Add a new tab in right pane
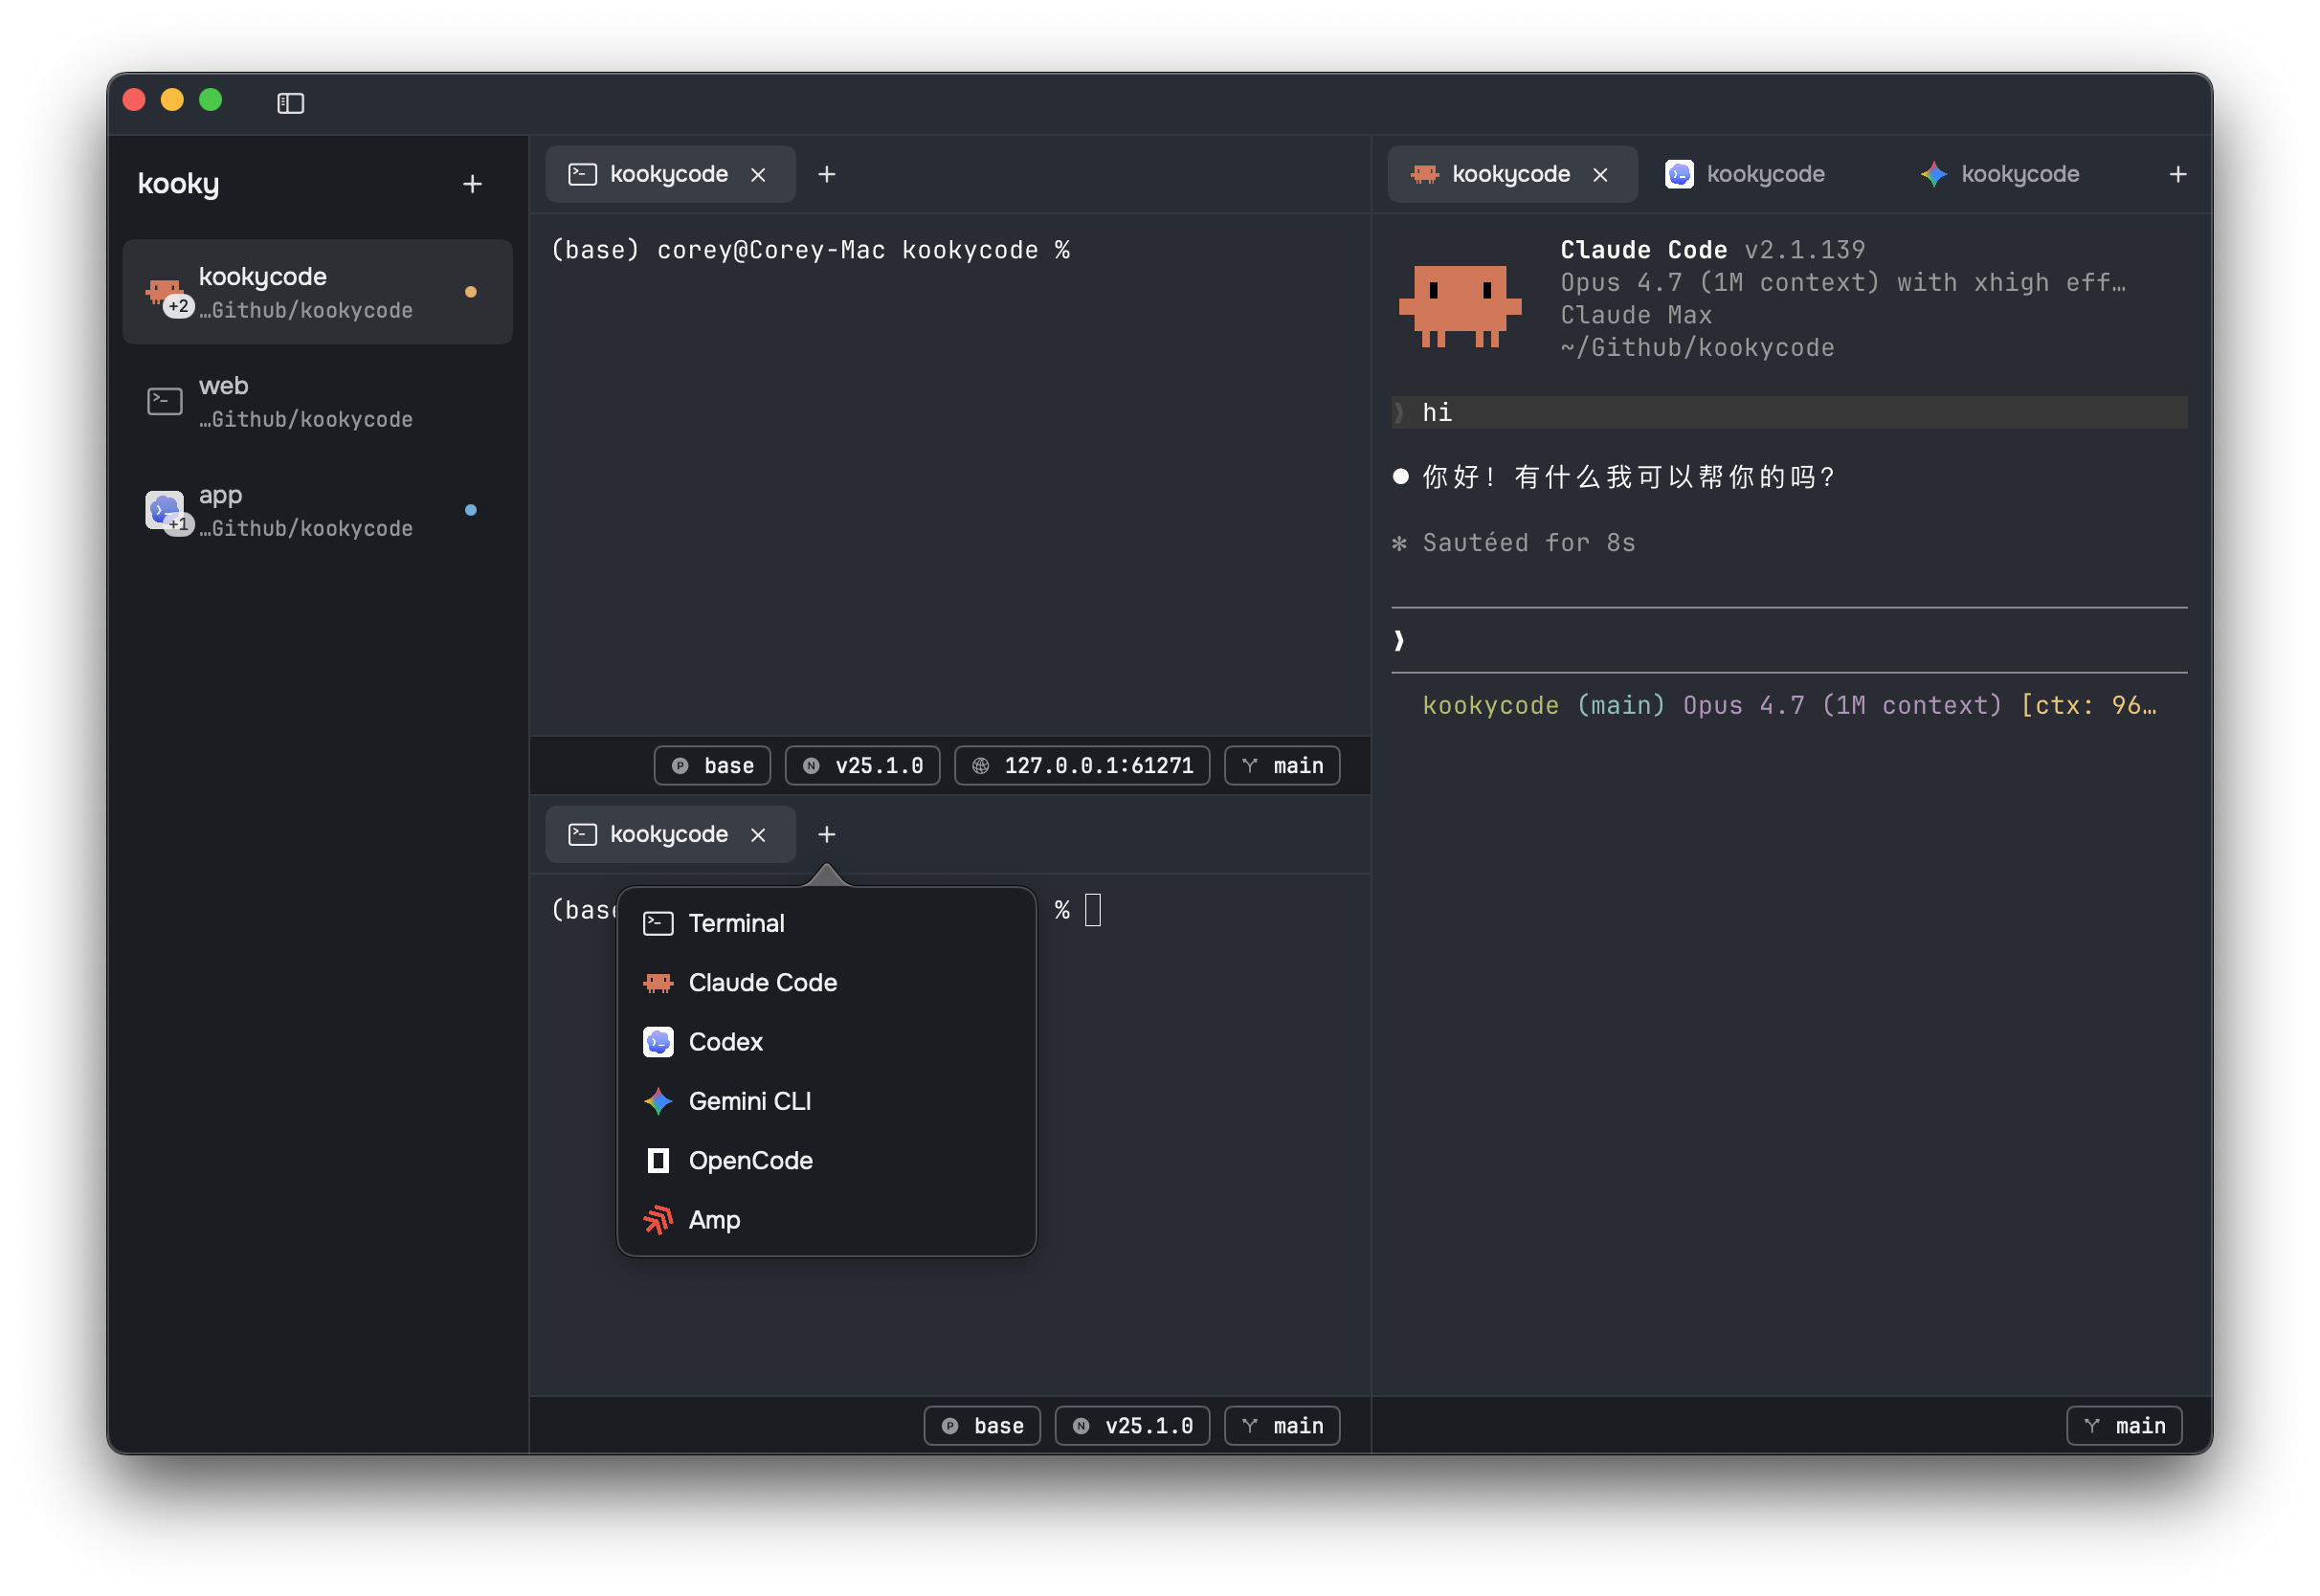Viewport: 2320px width, 1596px height. point(2178,175)
